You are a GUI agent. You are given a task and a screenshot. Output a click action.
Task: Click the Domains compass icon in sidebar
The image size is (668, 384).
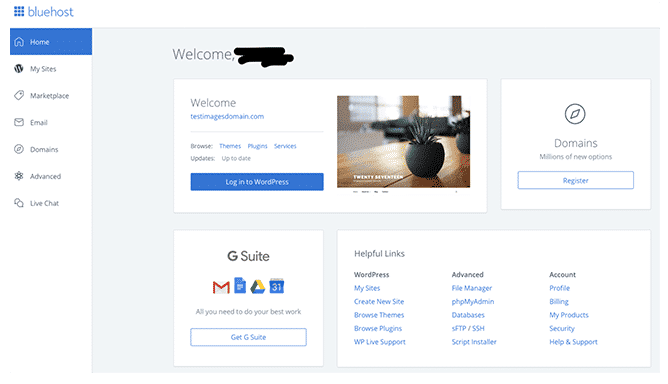click(x=19, y=149)
